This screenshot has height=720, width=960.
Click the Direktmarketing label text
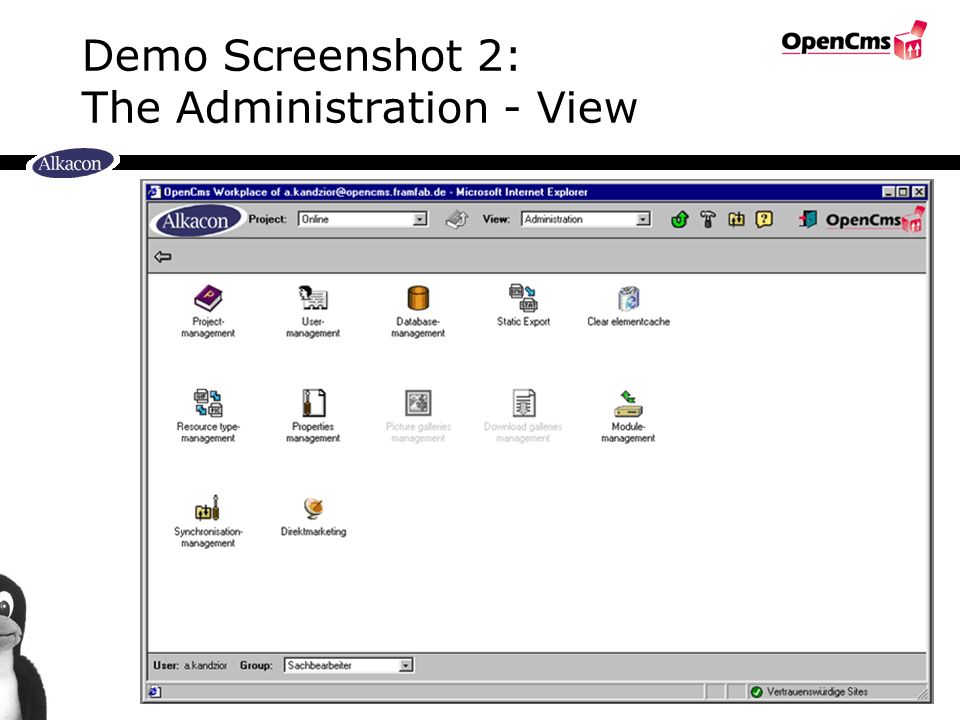tap(313, 531)
